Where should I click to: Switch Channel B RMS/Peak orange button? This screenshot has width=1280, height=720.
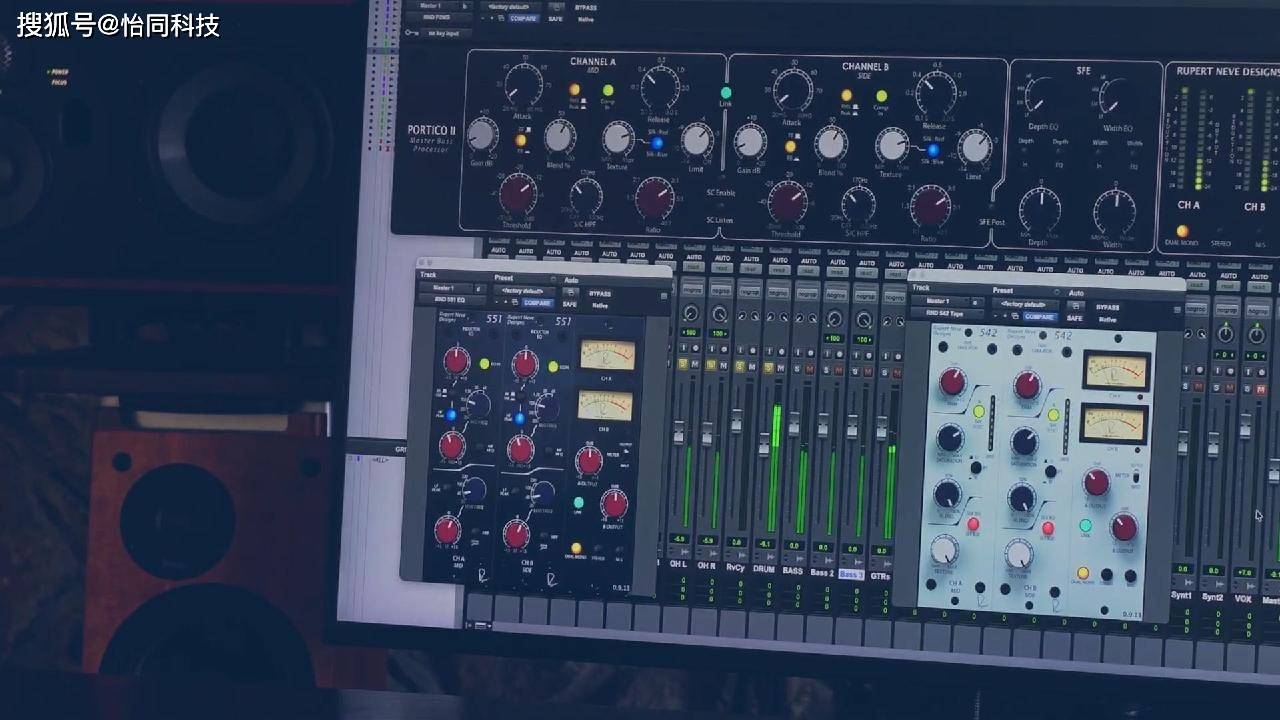coord(847,95)
